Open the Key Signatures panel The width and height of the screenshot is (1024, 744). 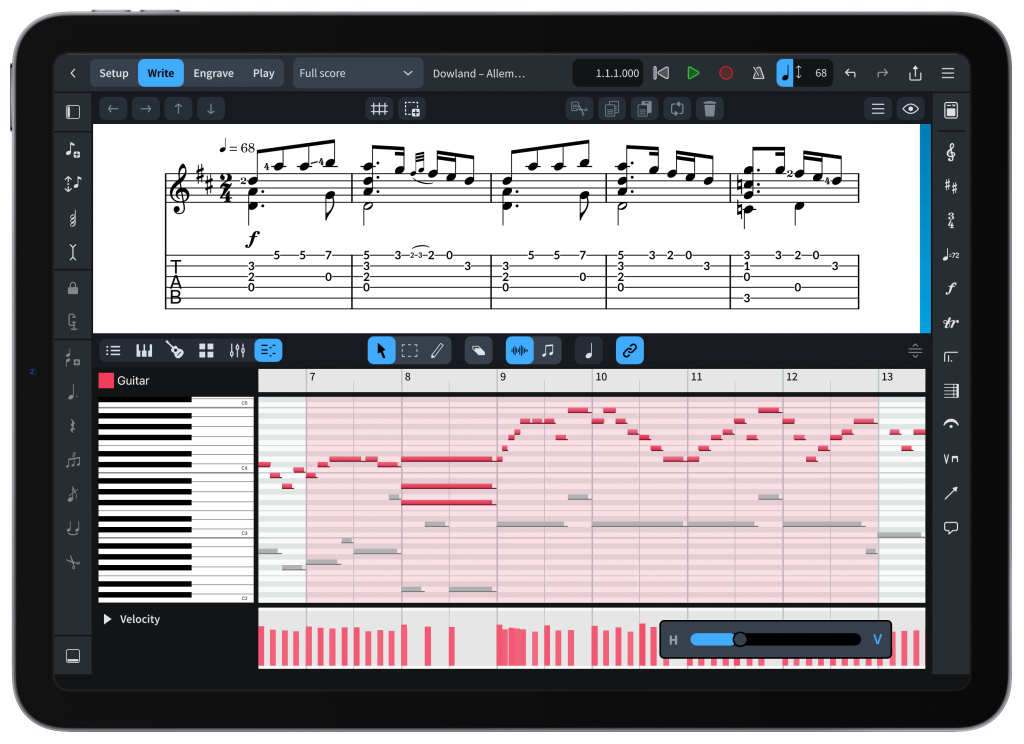[950, 186]
